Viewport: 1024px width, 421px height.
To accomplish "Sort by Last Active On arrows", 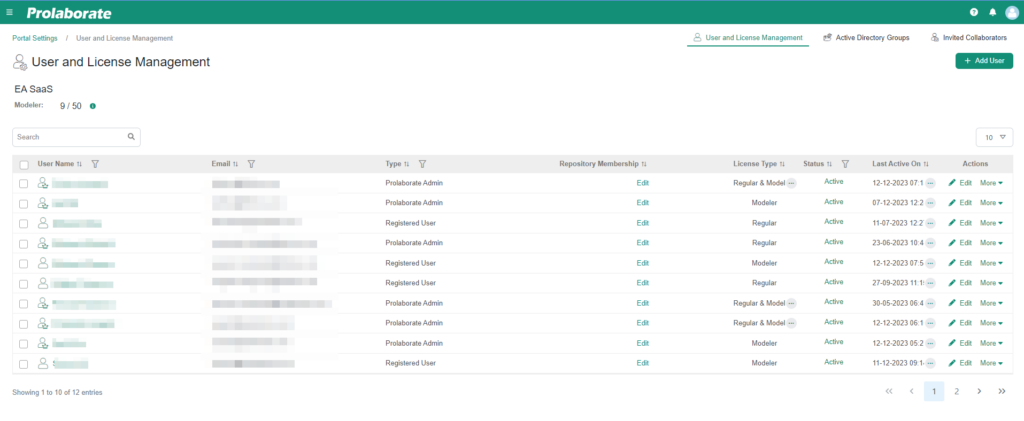I will pyautogui.click(x=926, y=164).
